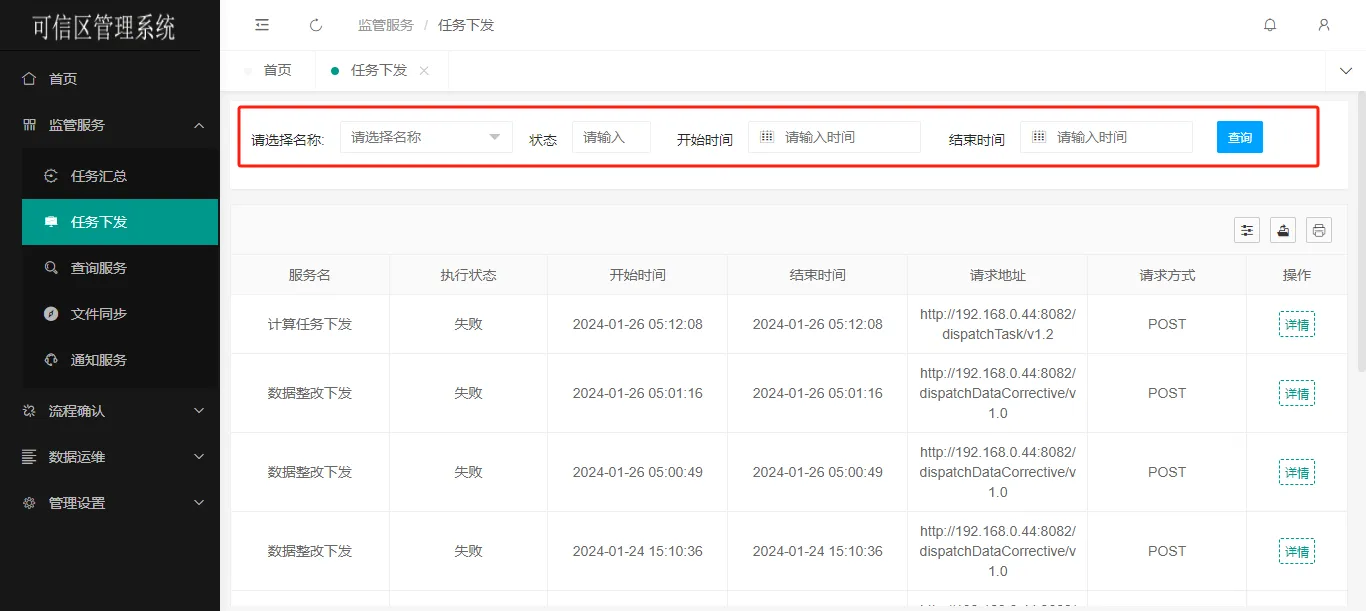The image size is (1366, 611).
Task: Open the tab options dropdown arrow
Action: (1345, 70)
